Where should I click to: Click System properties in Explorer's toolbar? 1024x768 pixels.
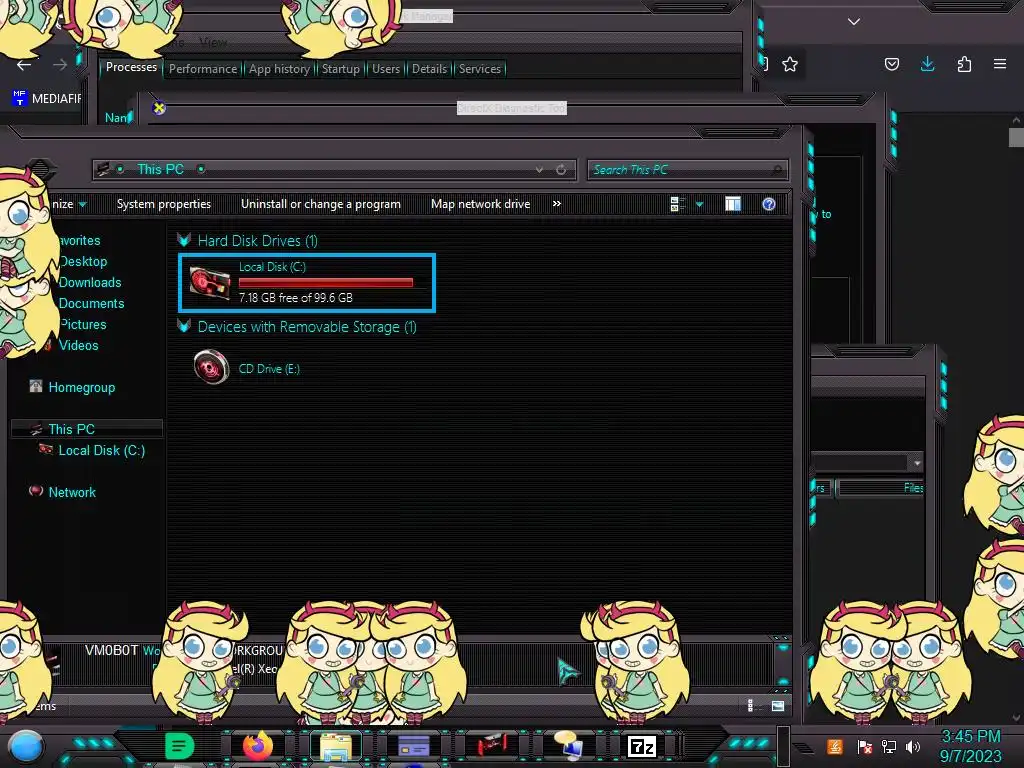(x=164, y=204)
